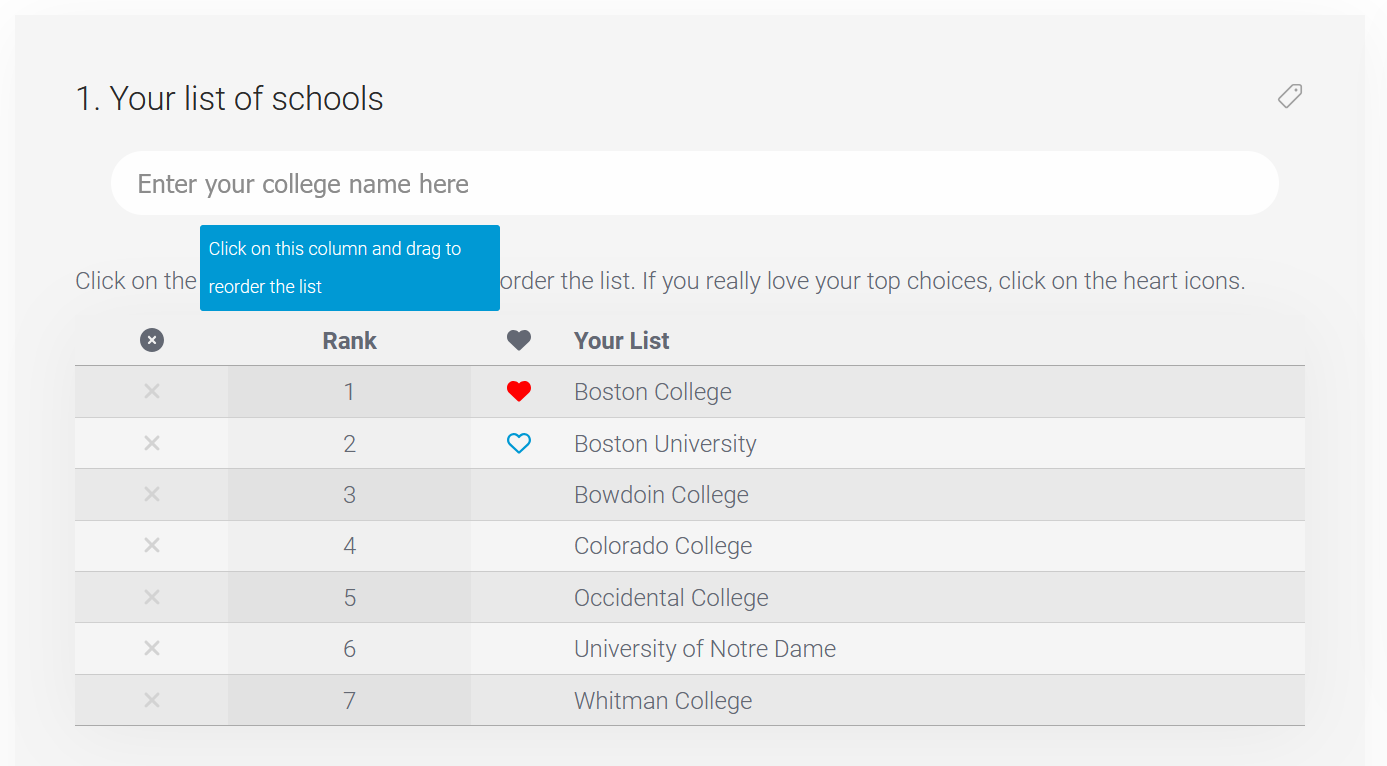Favorite Boston University by clicking its outlined heart

tap(518, 443)
